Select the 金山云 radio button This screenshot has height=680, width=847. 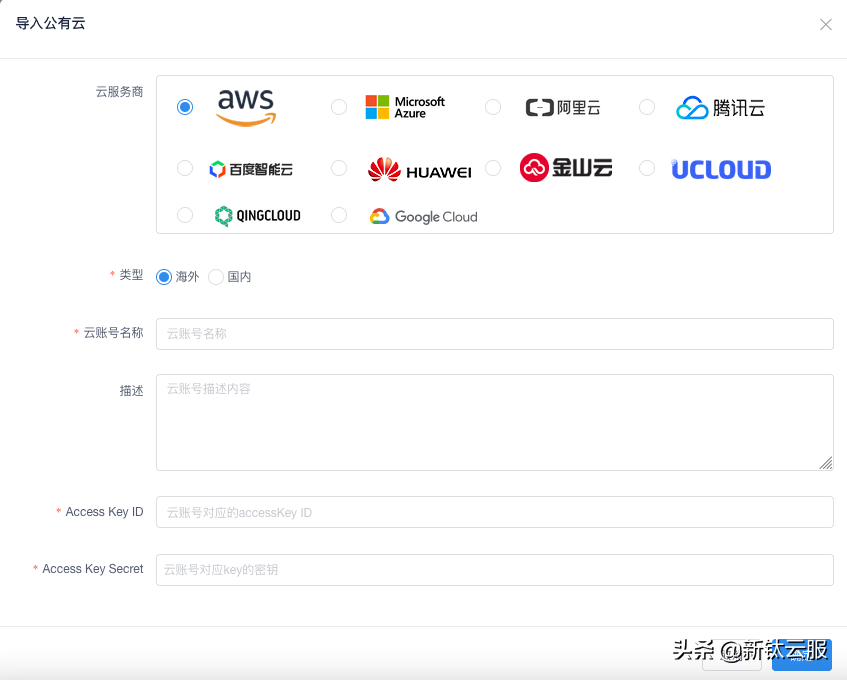(493, 168)
